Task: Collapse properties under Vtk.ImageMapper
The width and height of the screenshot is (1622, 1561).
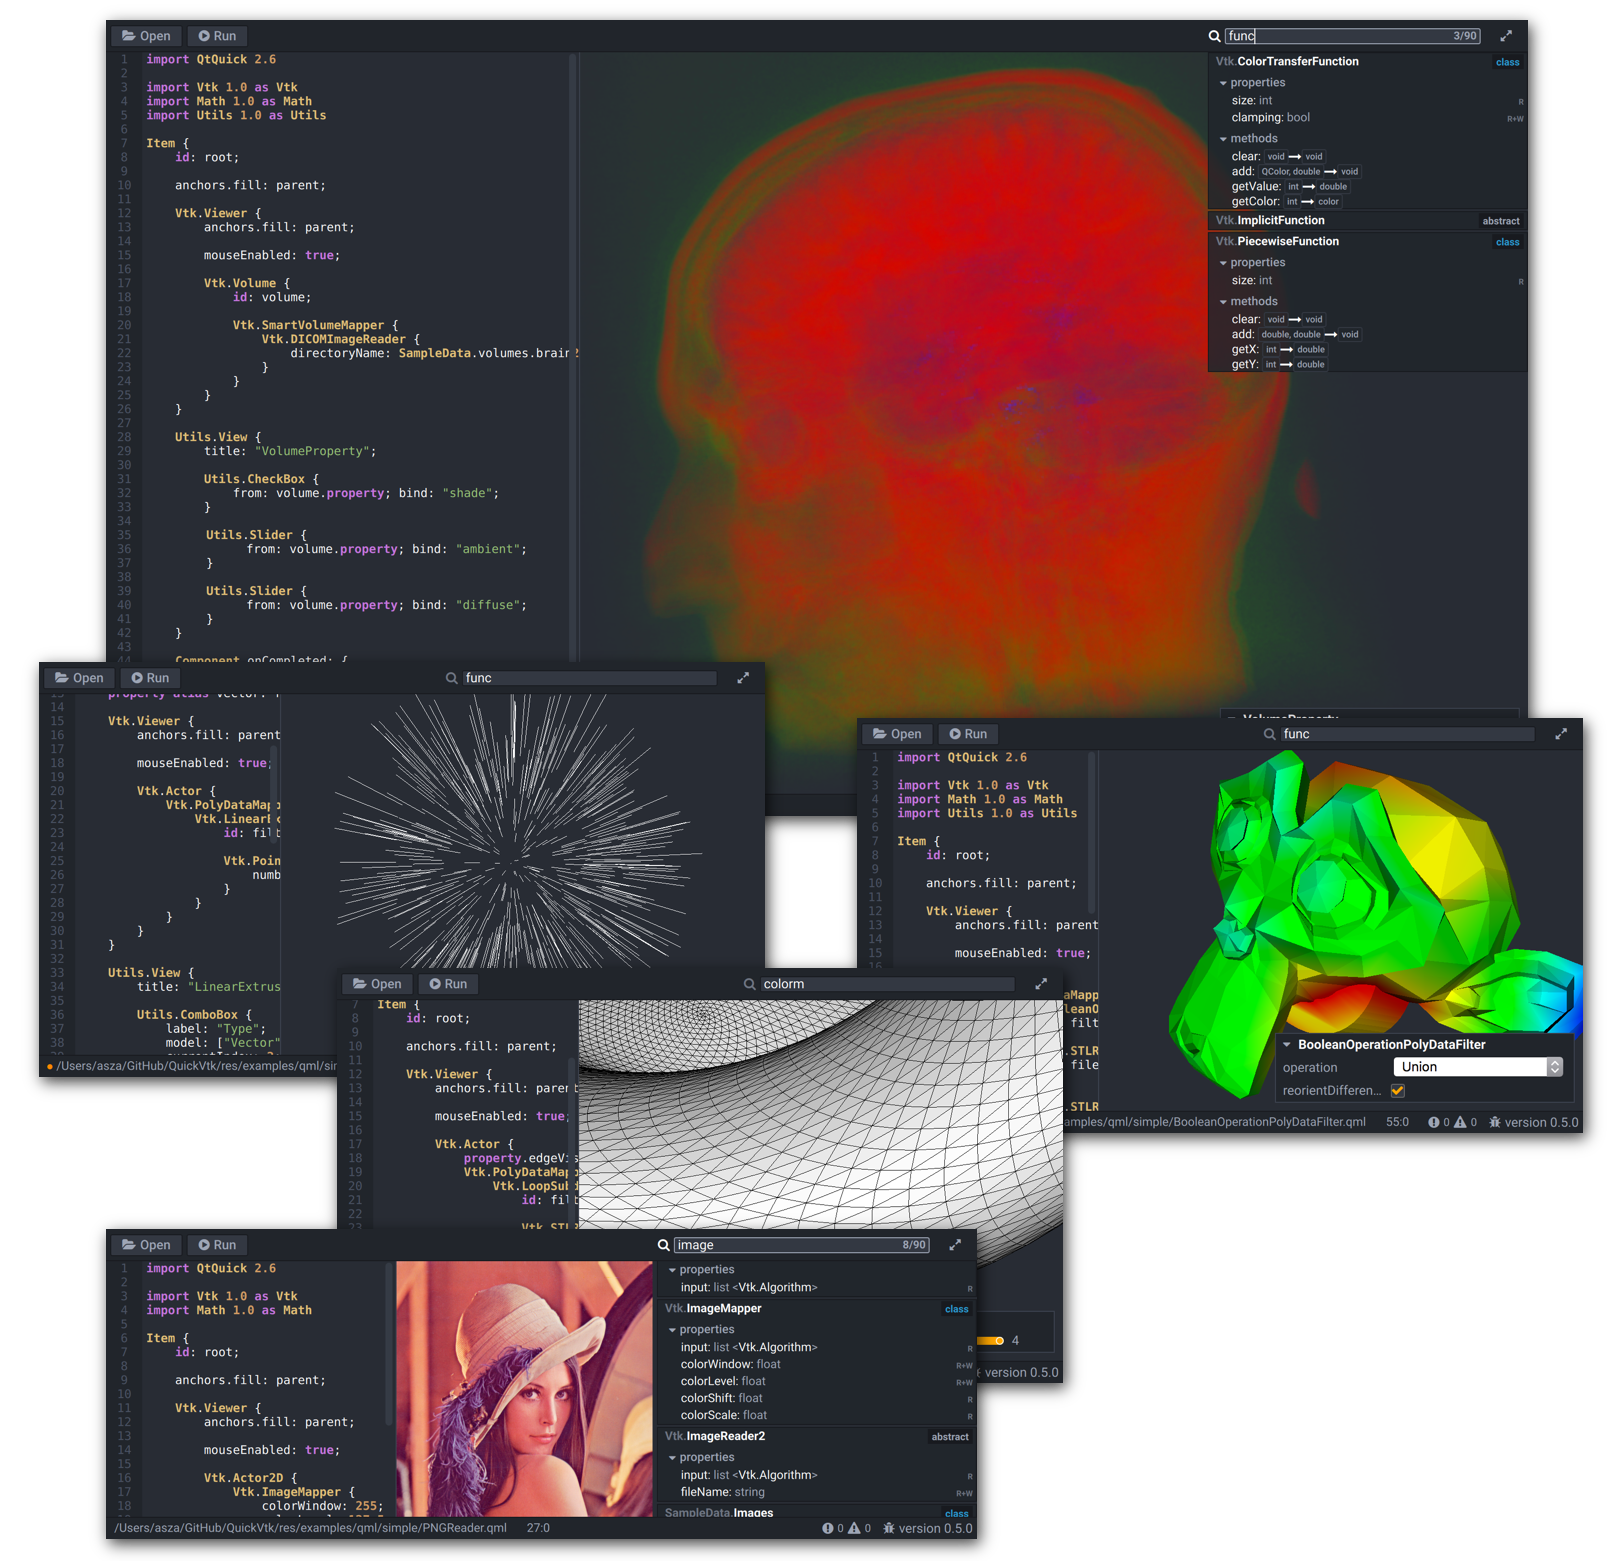Action: [x=672, y=1330]
